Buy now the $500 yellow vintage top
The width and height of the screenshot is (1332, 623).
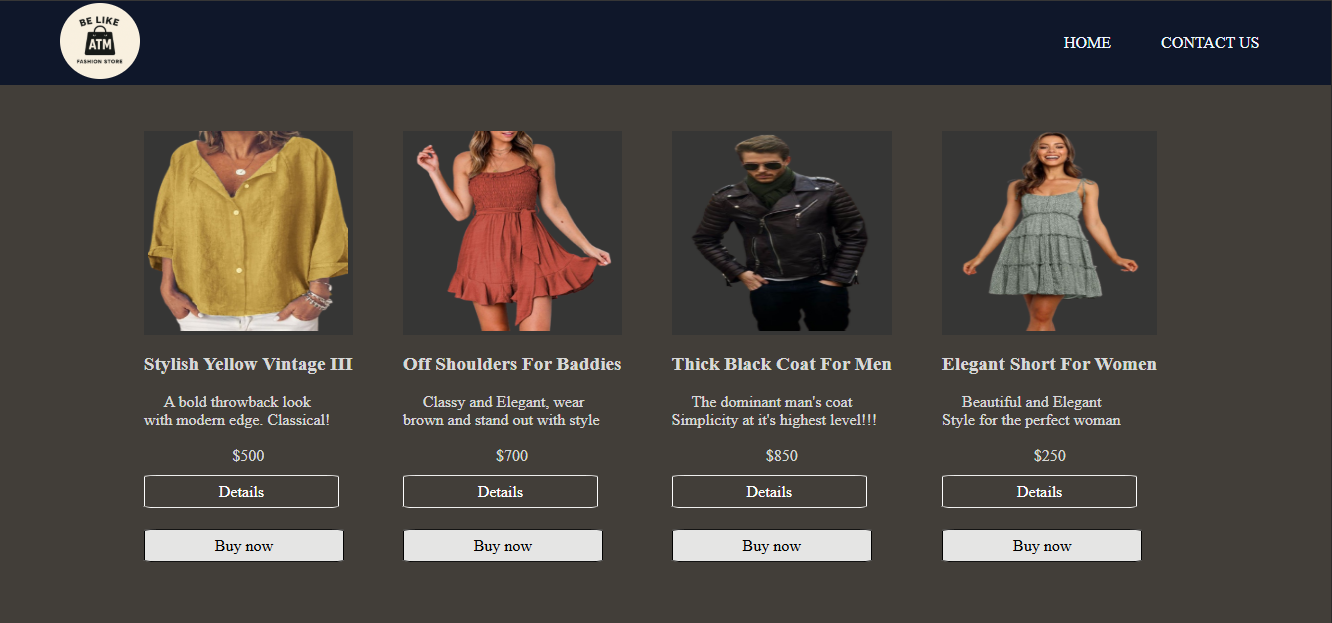(x=244, y=546)
